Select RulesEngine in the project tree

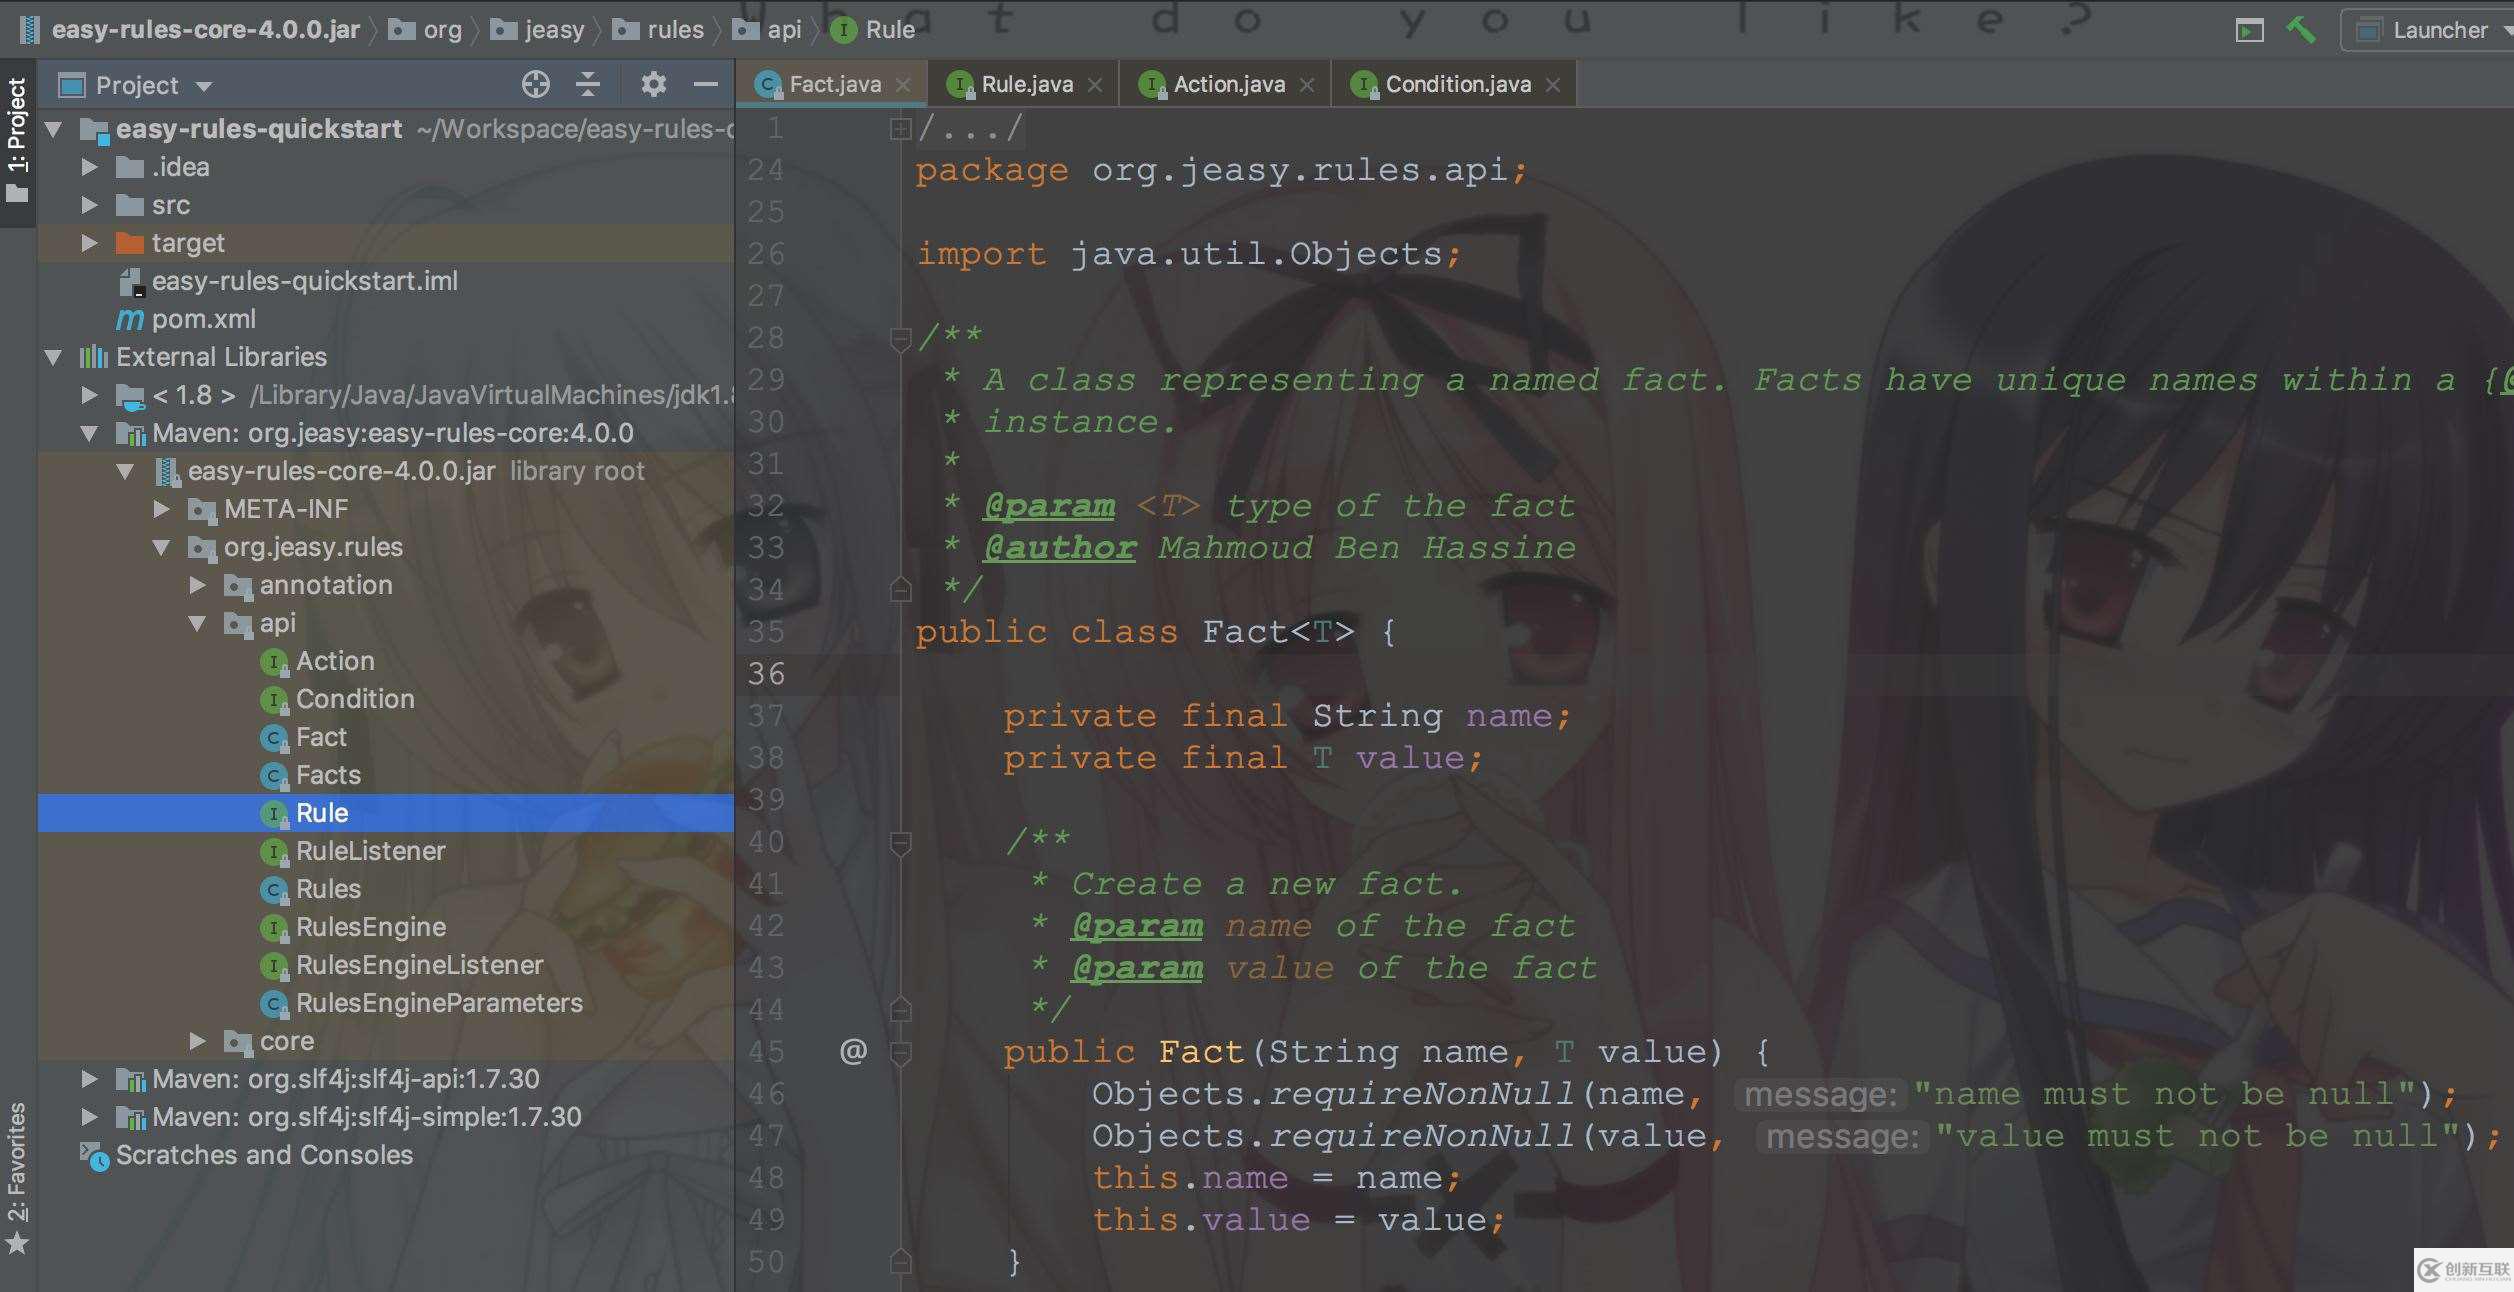coord(370,927)
